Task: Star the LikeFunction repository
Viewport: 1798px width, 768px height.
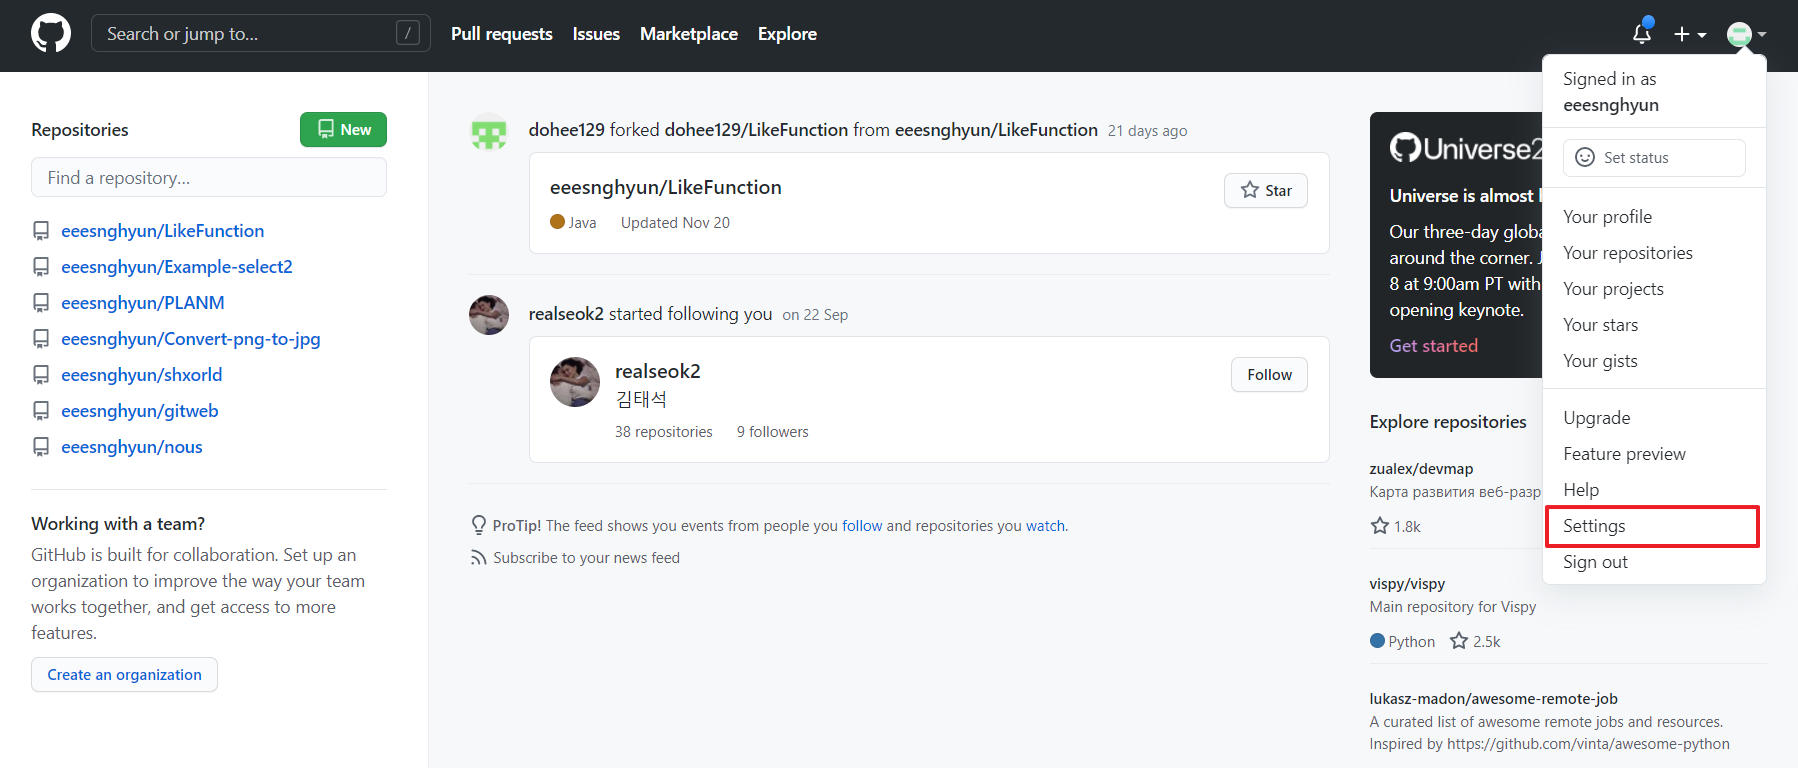Action: tap(1266, 190)
